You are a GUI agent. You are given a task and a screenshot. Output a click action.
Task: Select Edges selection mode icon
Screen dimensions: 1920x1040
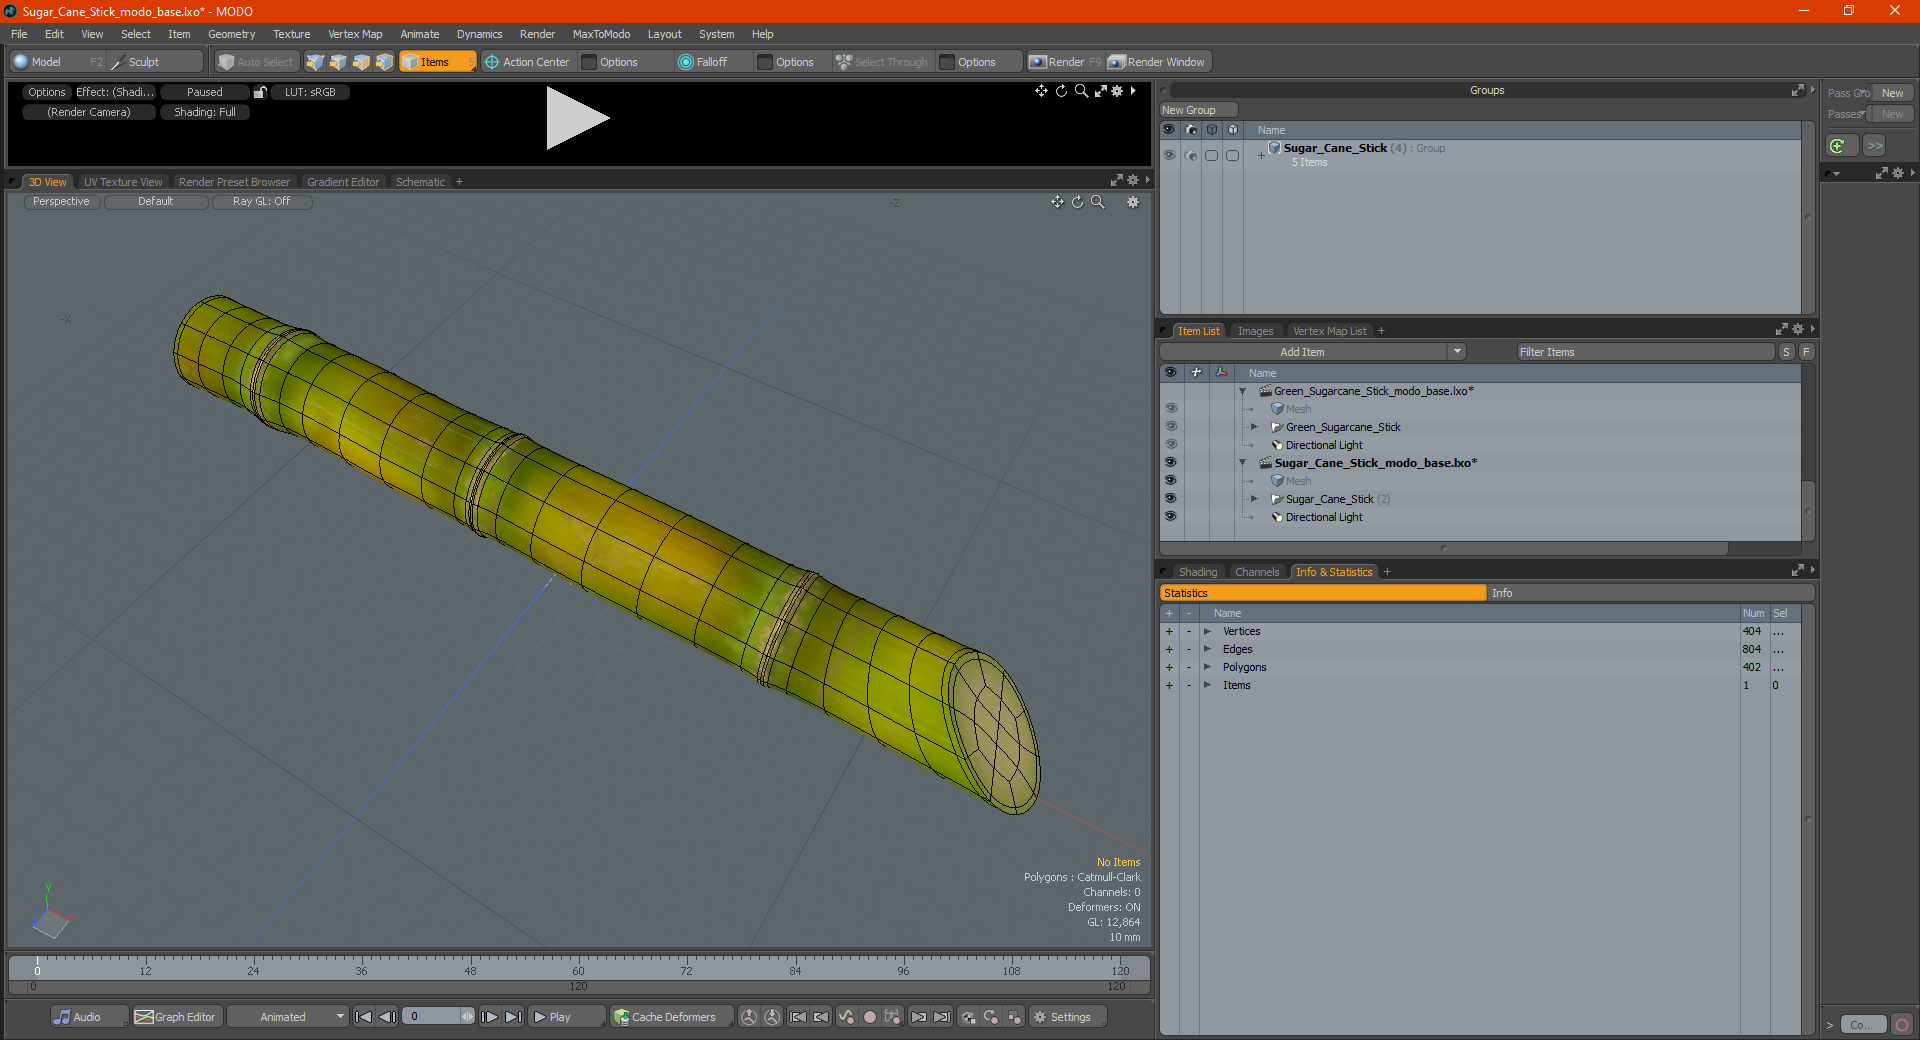coord(338,62)
